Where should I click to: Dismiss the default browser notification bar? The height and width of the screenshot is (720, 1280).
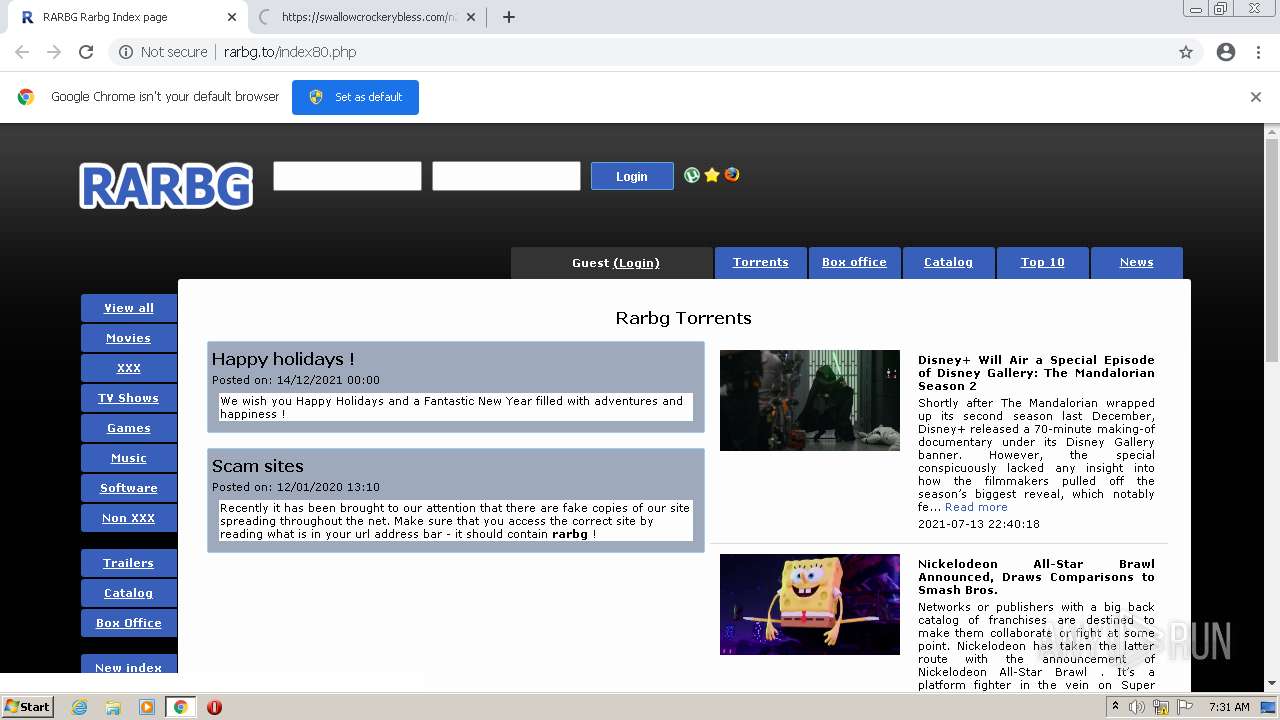(1256, 97)
